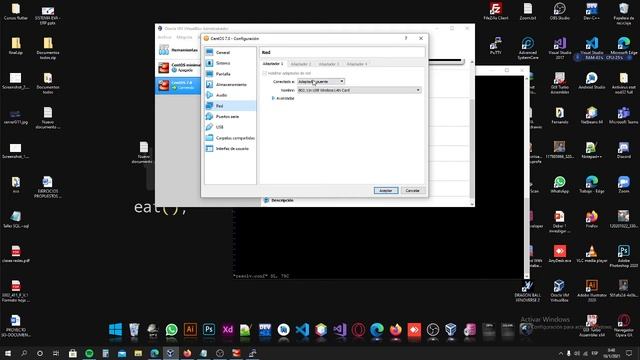Open the Interfaz de usuario category
This screenshot has height=360, width=640.
point(230,149)
